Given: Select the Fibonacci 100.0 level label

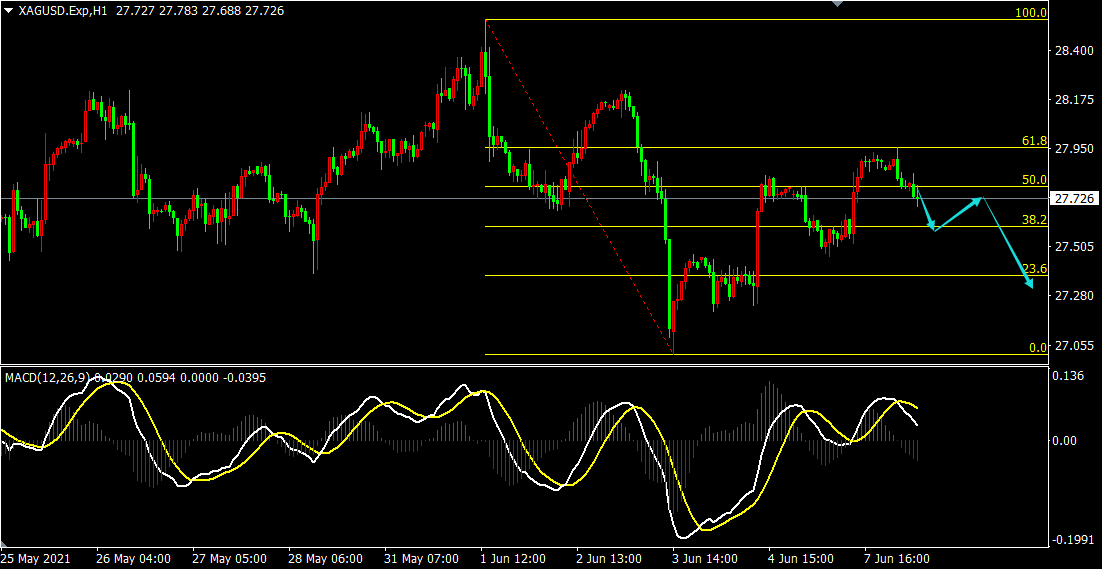Looking at the screenshot, I should pyautogui.click(x=1031, y=13).
